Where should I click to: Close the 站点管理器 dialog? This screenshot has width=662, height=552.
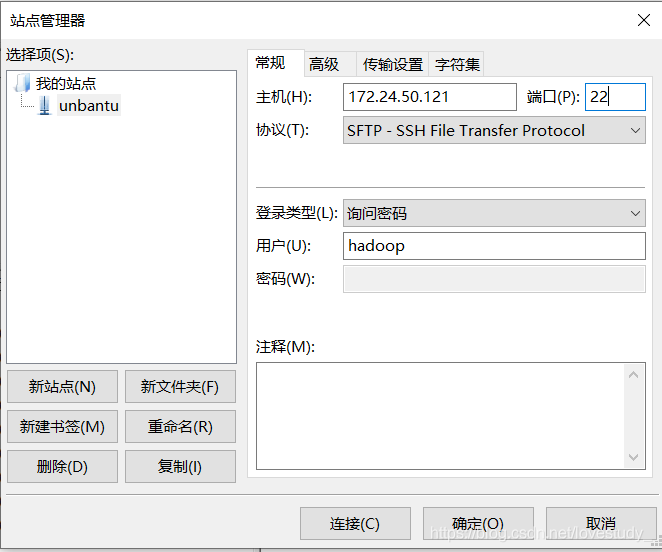644,20
